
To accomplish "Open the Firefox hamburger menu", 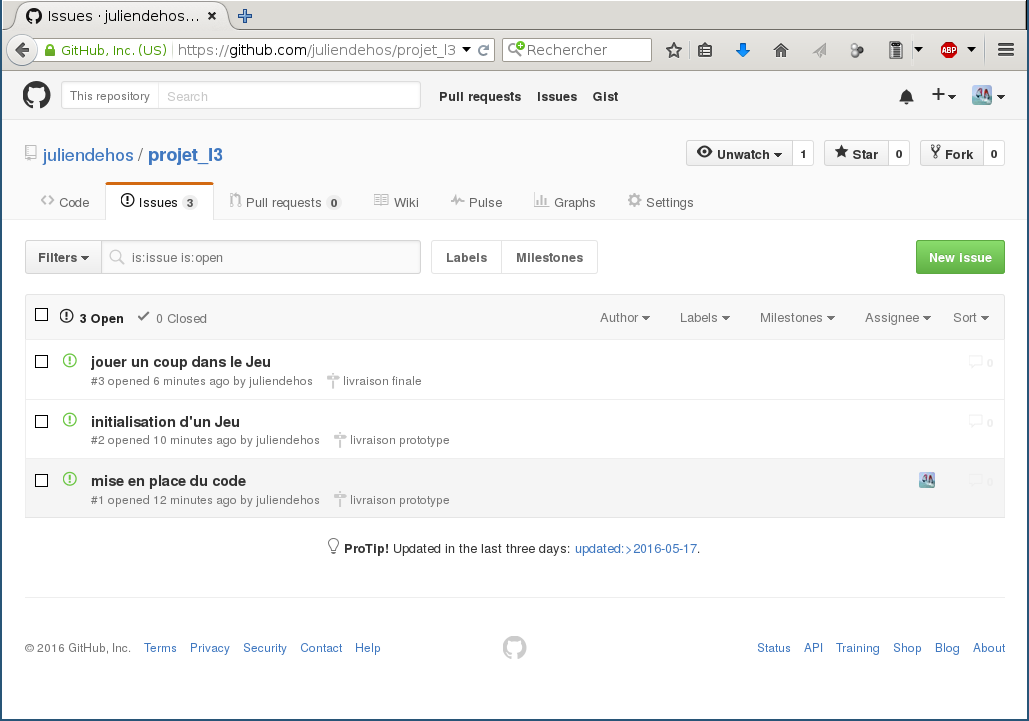I will pyautogui.click(x=1005, y=50).
